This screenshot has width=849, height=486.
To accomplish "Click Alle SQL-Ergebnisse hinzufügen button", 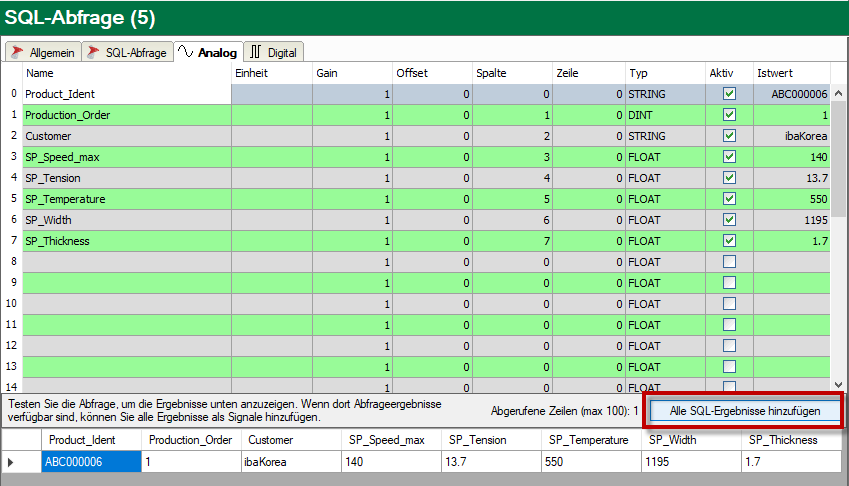I will [744, 411].
